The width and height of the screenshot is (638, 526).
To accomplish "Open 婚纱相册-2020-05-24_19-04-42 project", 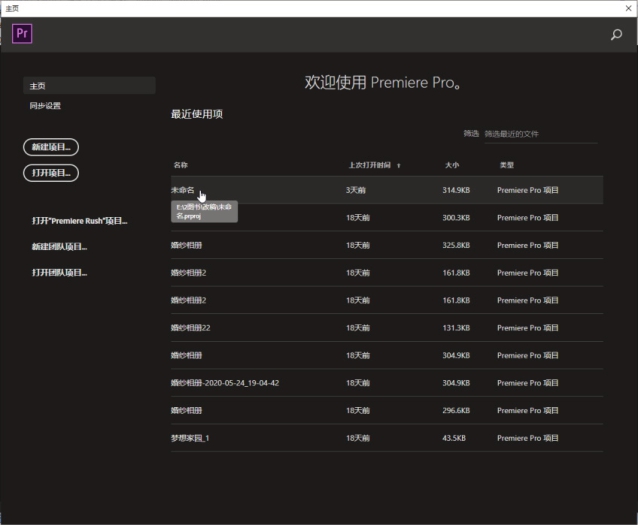I will [225, 383].
